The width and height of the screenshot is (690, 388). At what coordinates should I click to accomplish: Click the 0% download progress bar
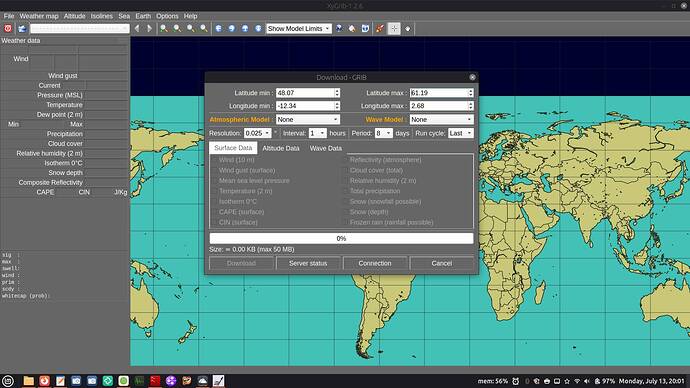coord(341,238)
